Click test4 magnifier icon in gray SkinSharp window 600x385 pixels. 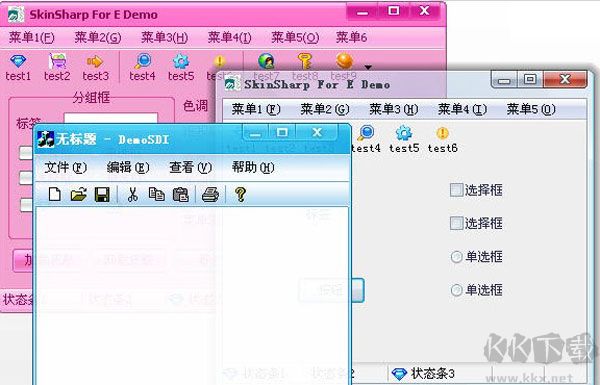coord(366,133)
